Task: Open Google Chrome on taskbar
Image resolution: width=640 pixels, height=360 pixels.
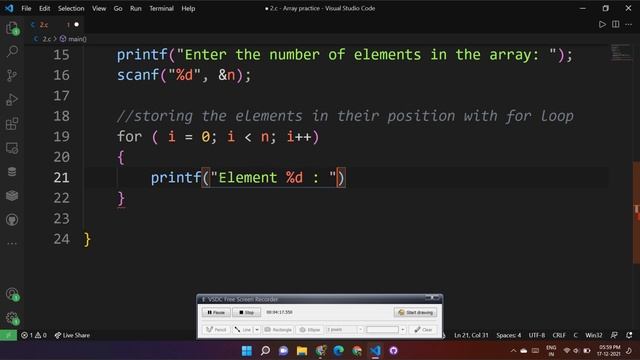Action: (x=357, y=351)
